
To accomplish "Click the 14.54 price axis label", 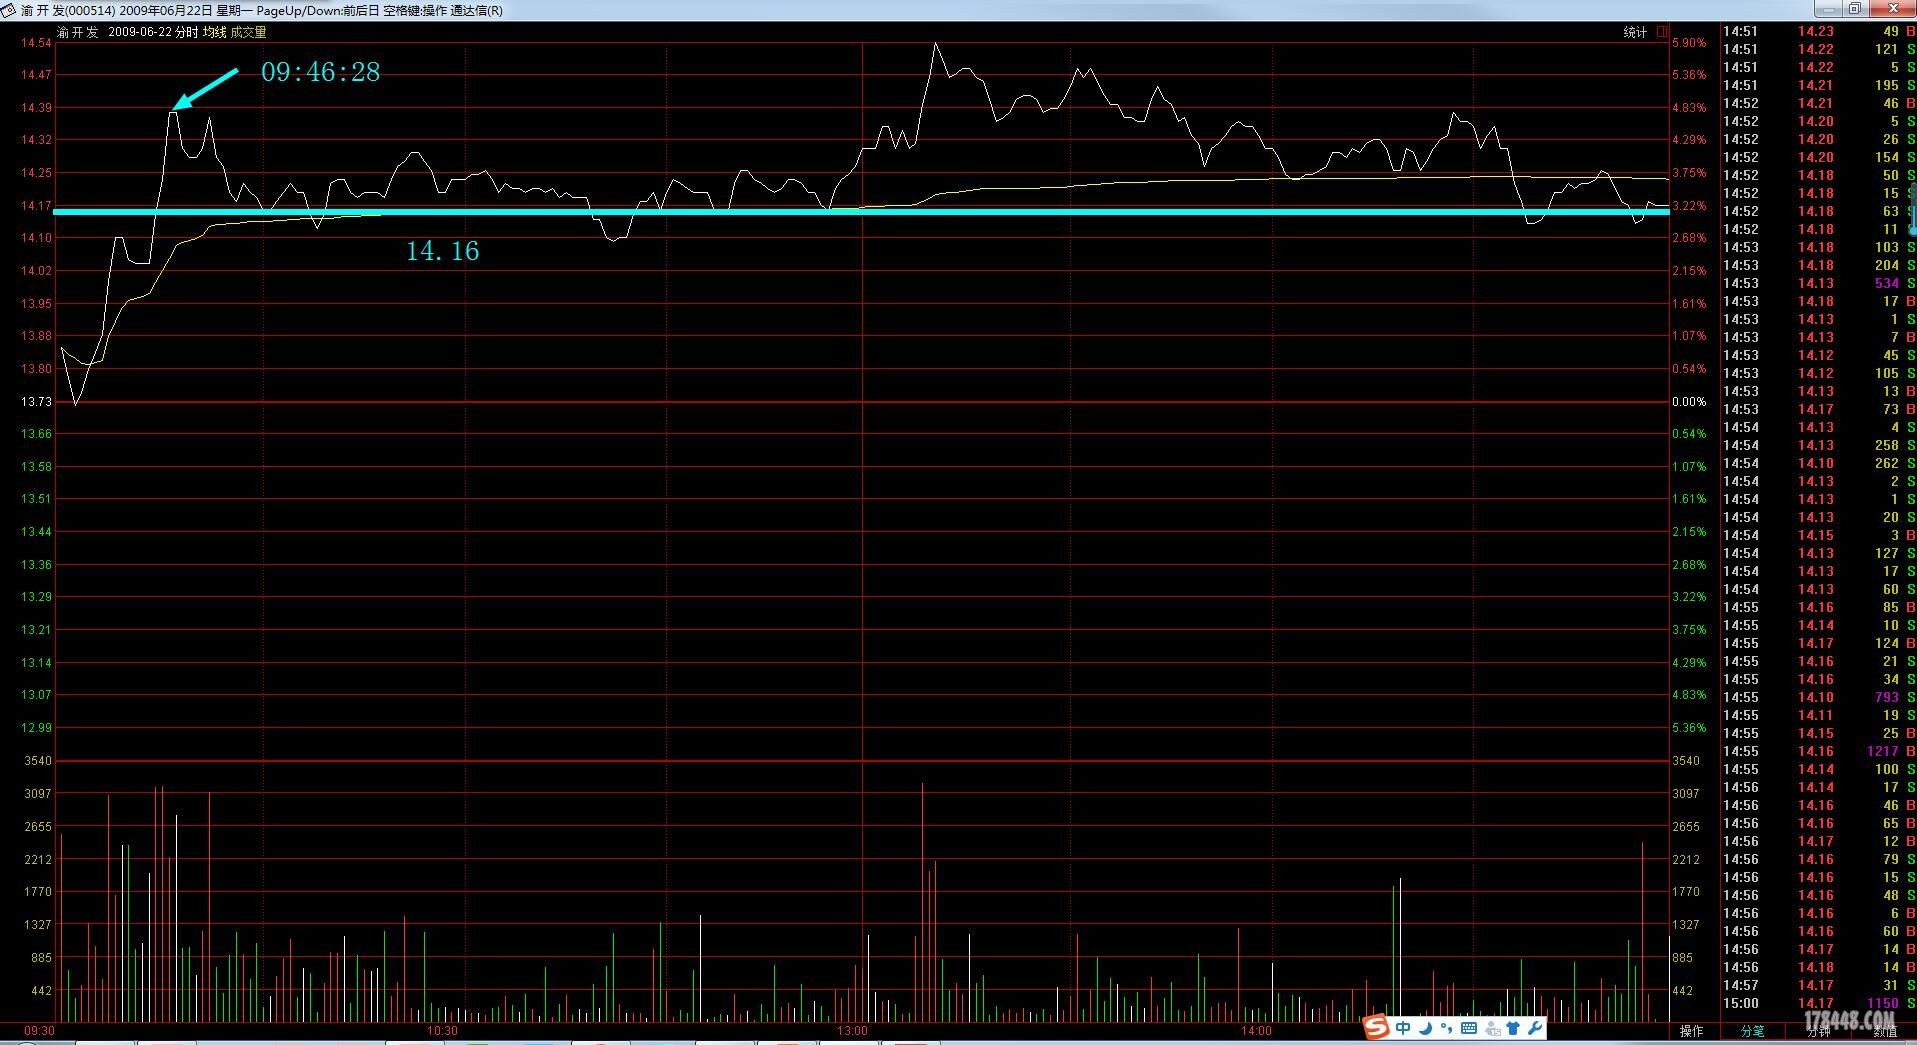I will point(36,43).
